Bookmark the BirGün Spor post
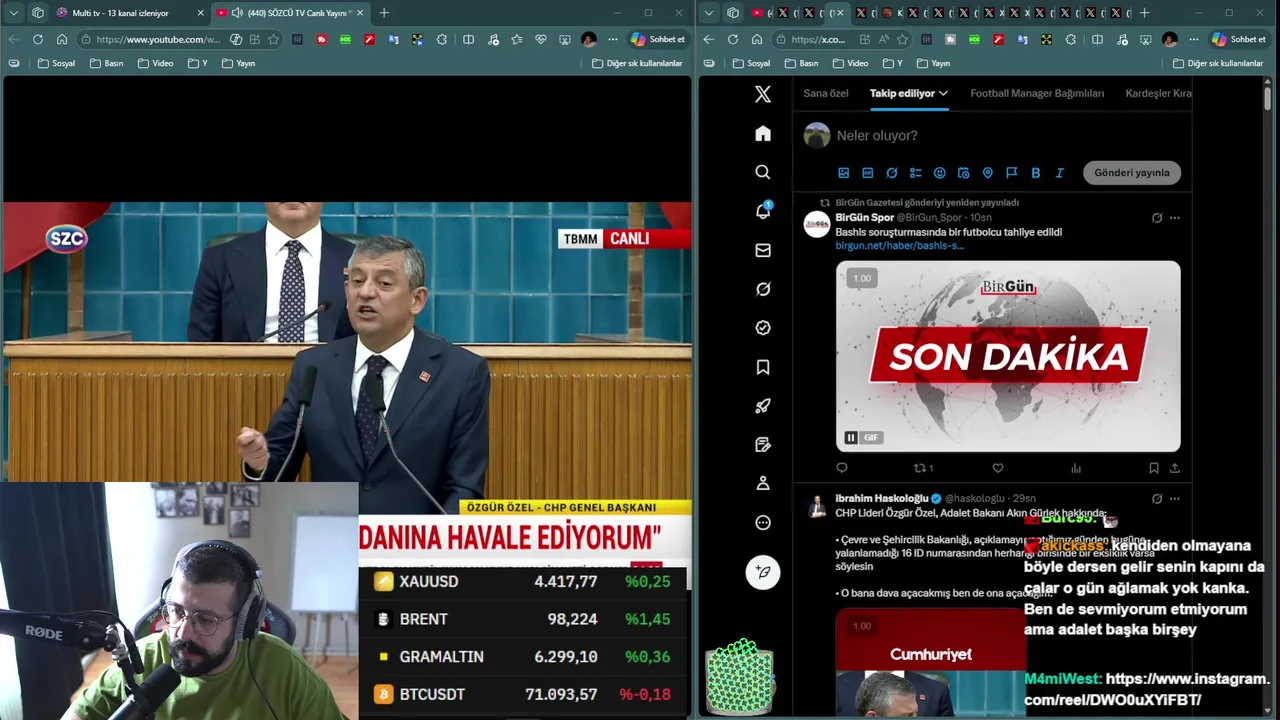Image resolution: width=1280 pixels, height=720 pixels. point(1154,468)
